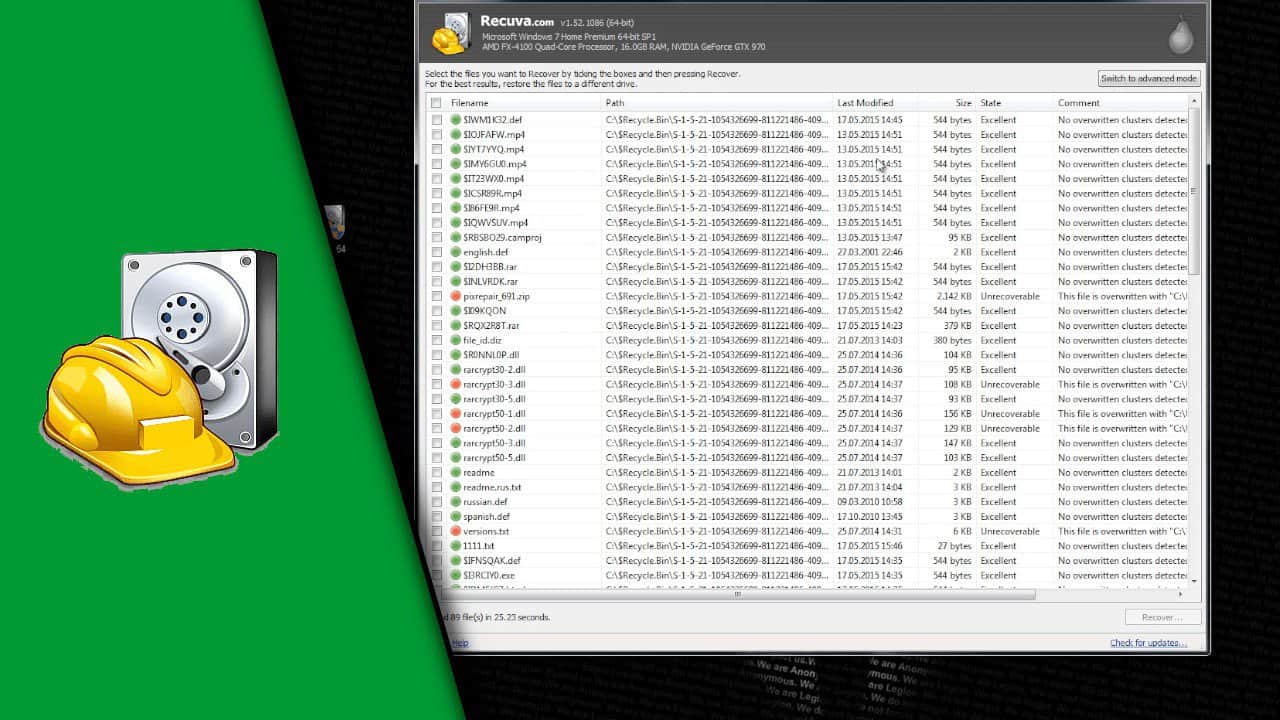Click green status dot of $RBSBO29.camproj
This screenshot has width=1280, height=720.
[456, 237]
